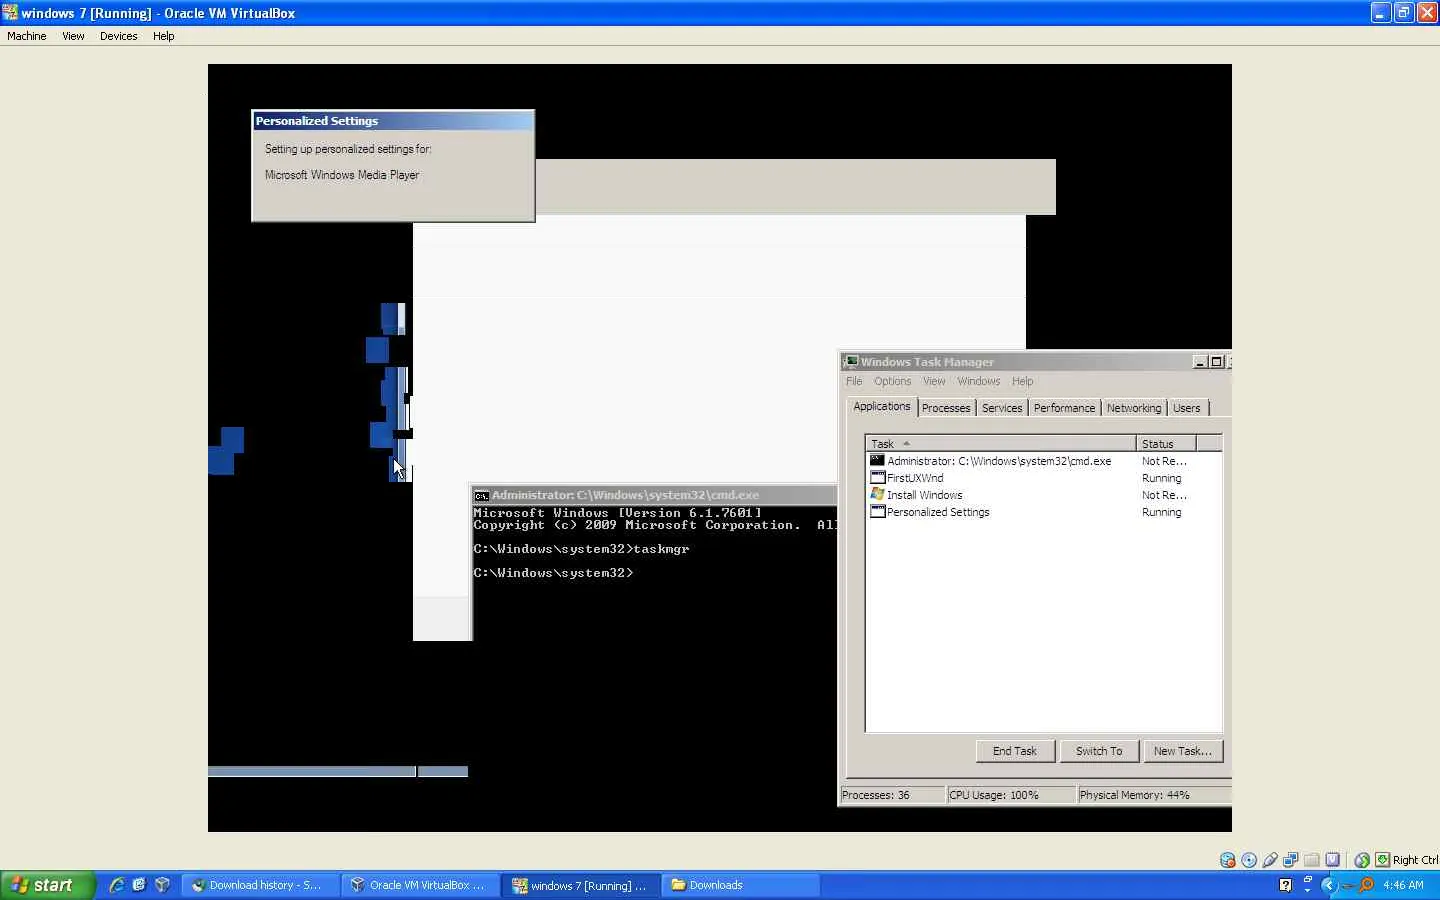Minimize the Windows Task Manager window

pos(1200,362)
